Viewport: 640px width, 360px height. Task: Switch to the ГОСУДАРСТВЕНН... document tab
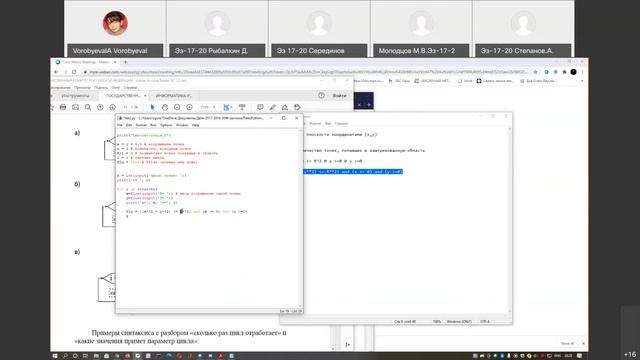(123, 96)
